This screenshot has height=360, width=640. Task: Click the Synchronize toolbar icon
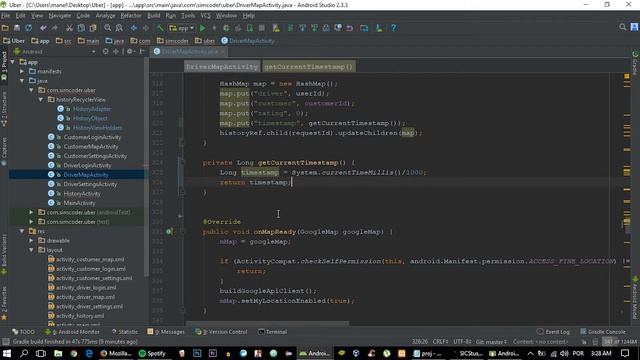tap(29, 28)
